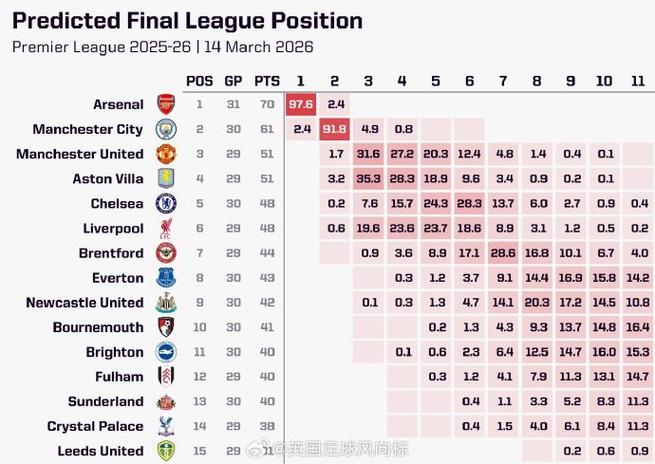Click the PTS column header
The image size is (655, 464).
[267, 81]
